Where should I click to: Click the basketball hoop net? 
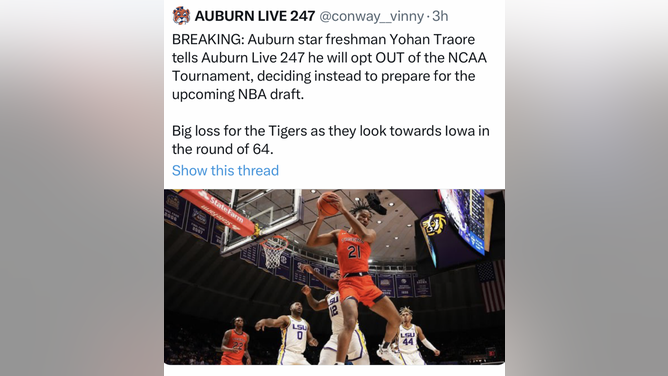pyautogui.click(x=274, y=252)
